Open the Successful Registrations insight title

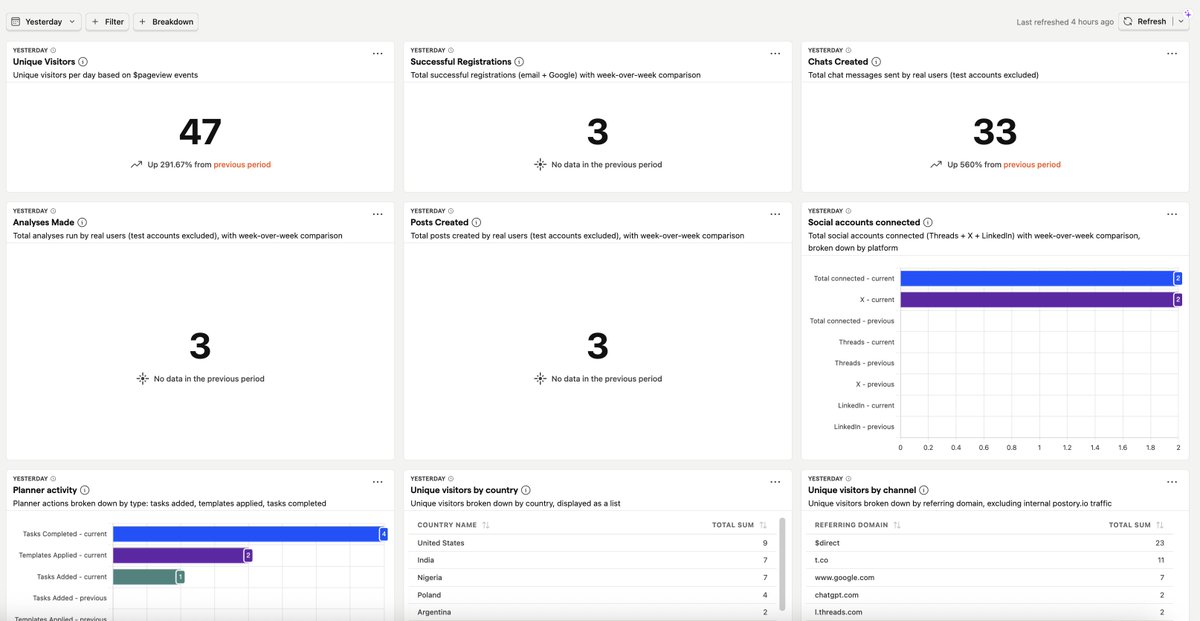click(x=460, y=62)
